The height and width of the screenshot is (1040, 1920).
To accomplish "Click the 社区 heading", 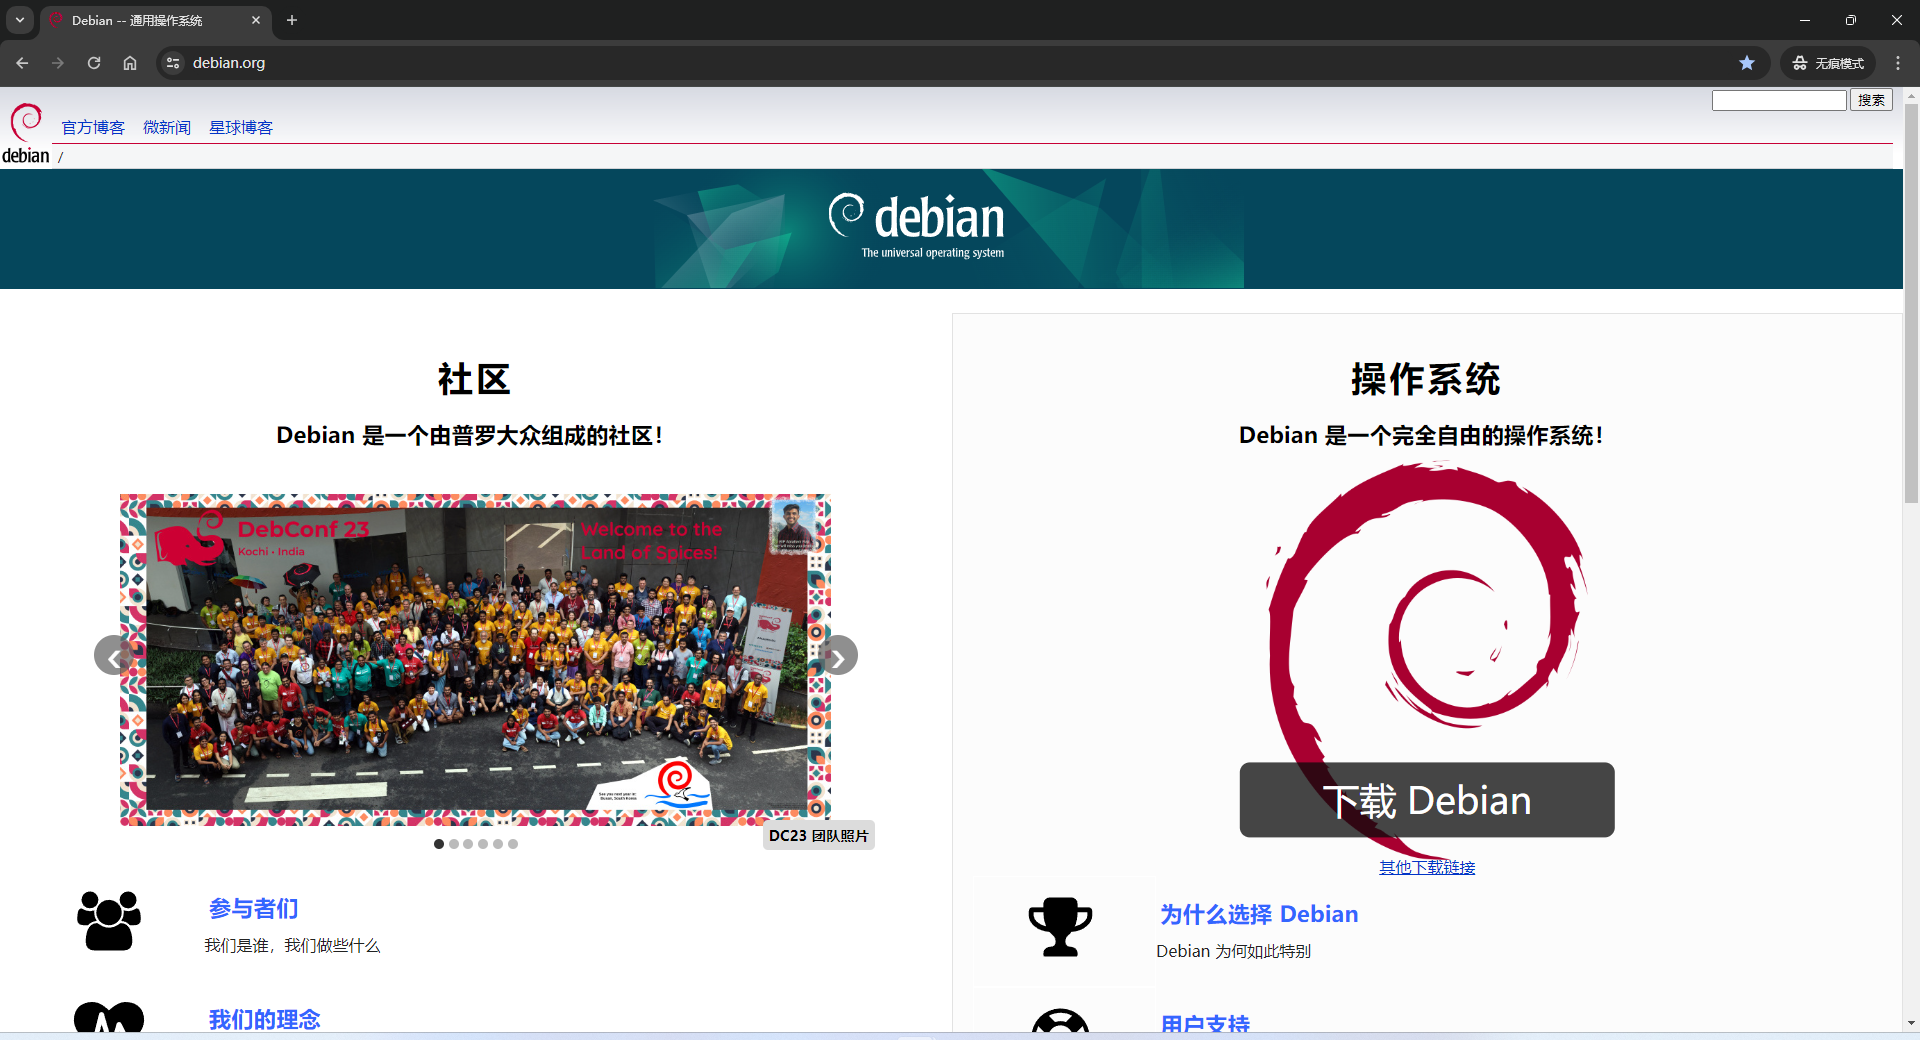I will pyautogui.click(x=474, y=380).
